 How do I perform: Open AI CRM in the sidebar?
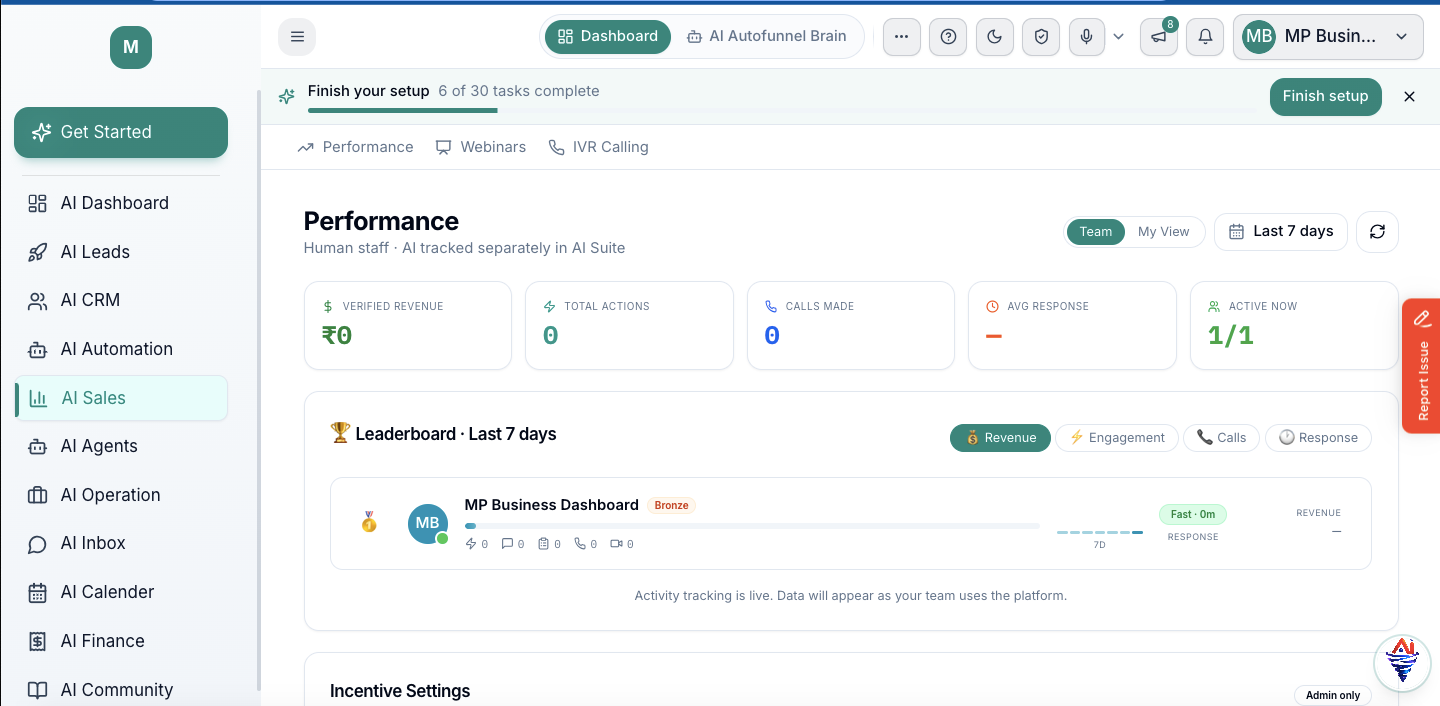point(121,300)
